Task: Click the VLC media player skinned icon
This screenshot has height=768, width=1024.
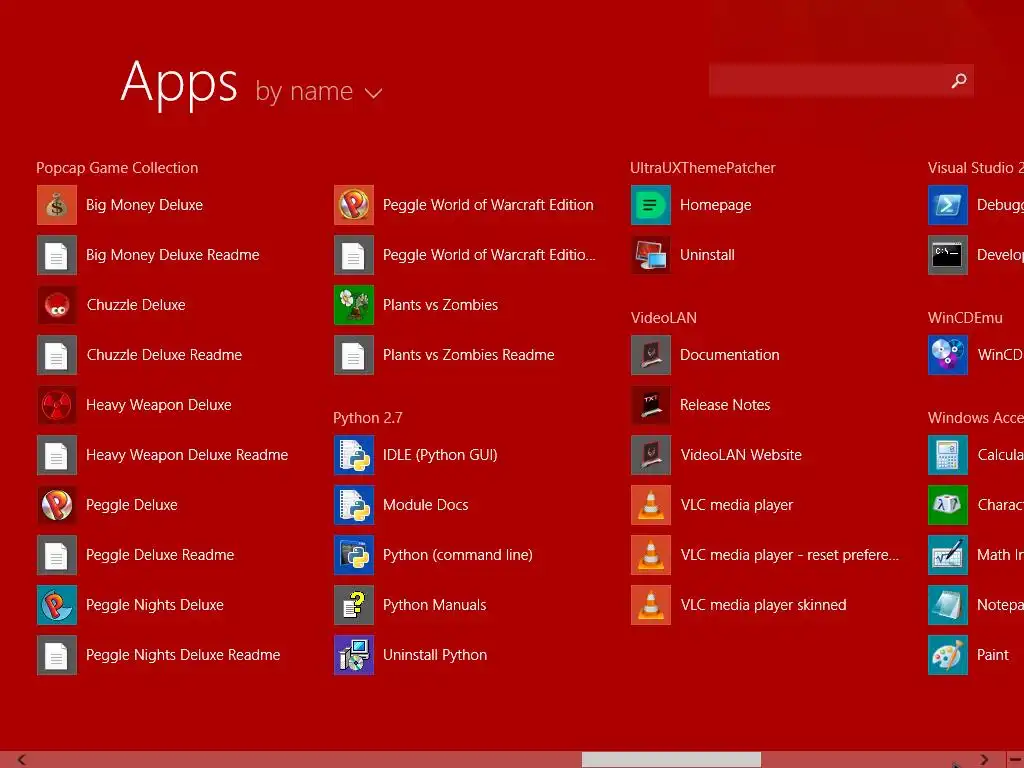Action: coord(651,605)
